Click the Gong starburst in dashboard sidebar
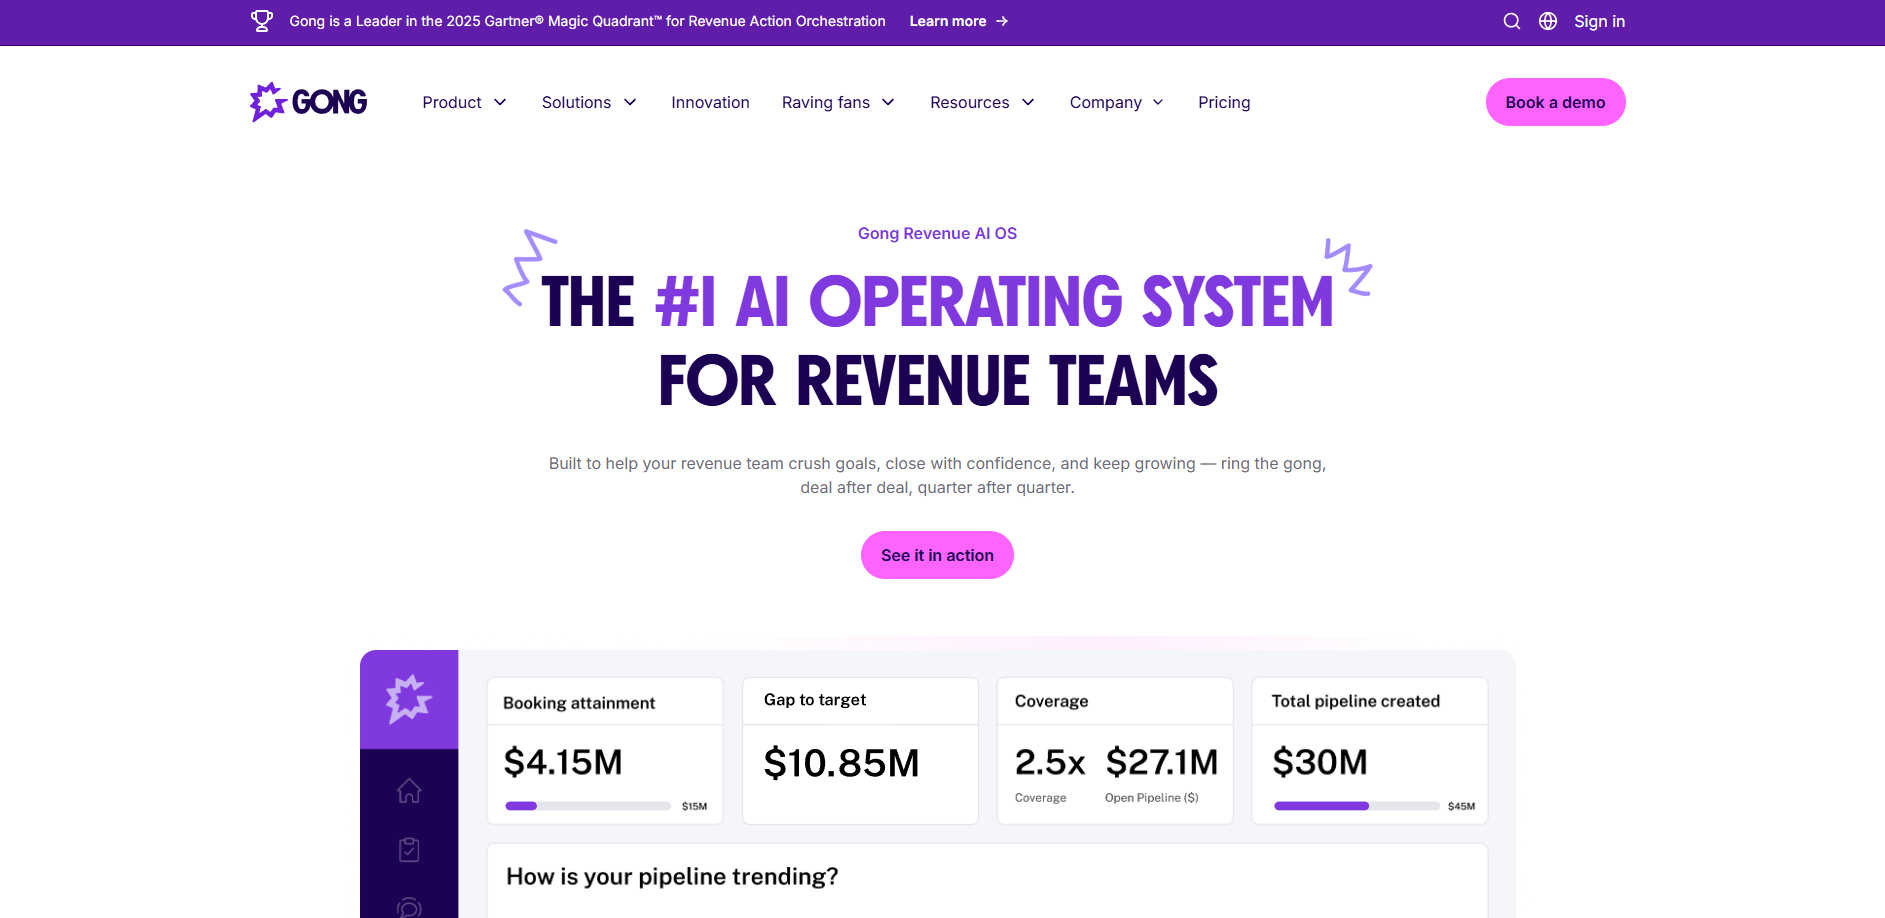1885x918 pixels. pyautogui.click(x=409, y=699)
